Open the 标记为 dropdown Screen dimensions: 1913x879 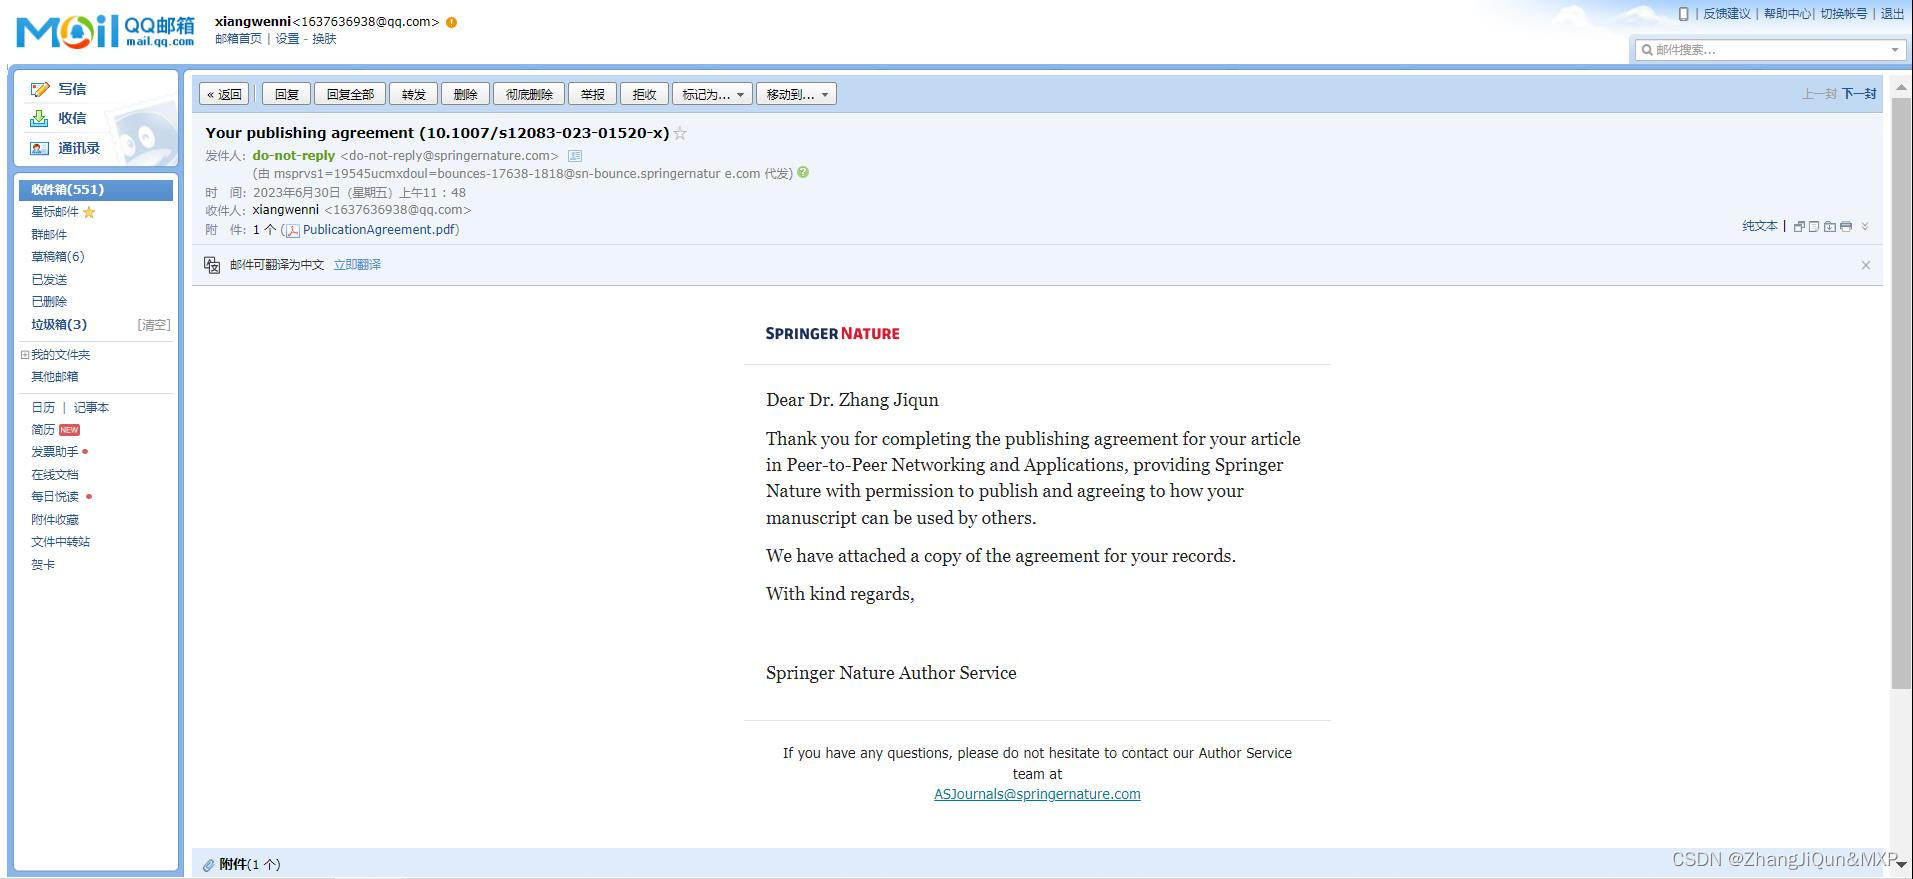pos(713,94)
